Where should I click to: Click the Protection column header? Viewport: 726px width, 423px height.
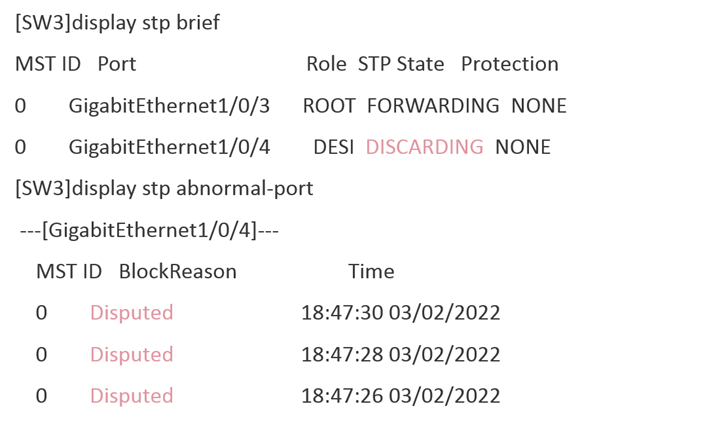click(x=510, y=64)
